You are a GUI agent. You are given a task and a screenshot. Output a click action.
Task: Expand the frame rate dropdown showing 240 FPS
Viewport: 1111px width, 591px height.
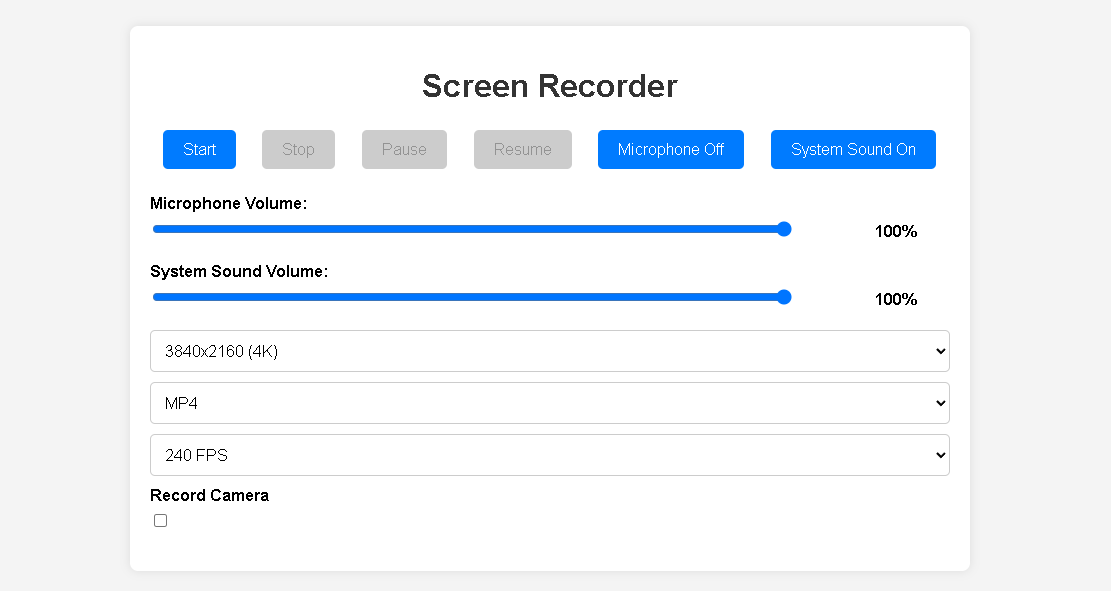click(550, 455)
